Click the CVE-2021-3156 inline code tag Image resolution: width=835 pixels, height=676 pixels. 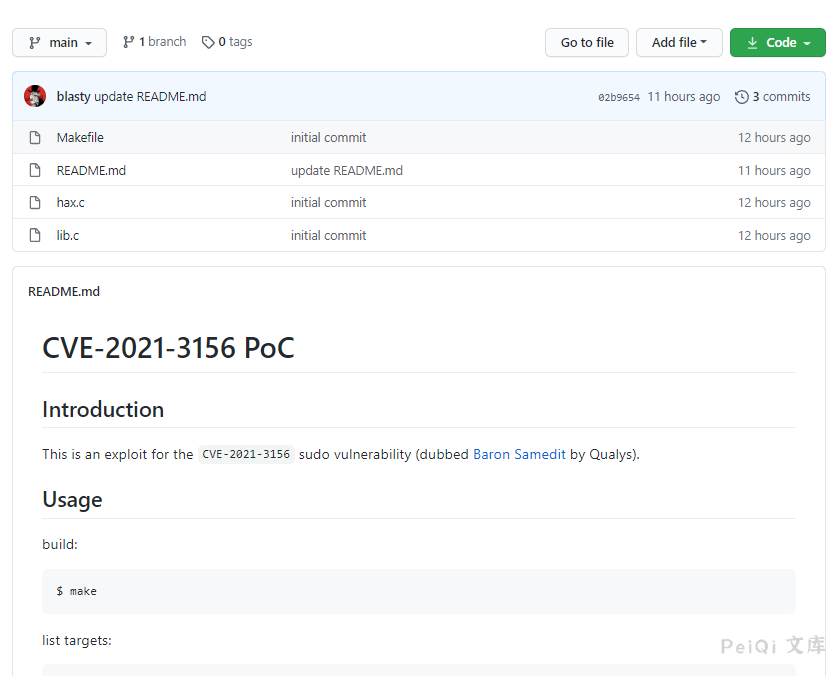[x=244, y=454]
